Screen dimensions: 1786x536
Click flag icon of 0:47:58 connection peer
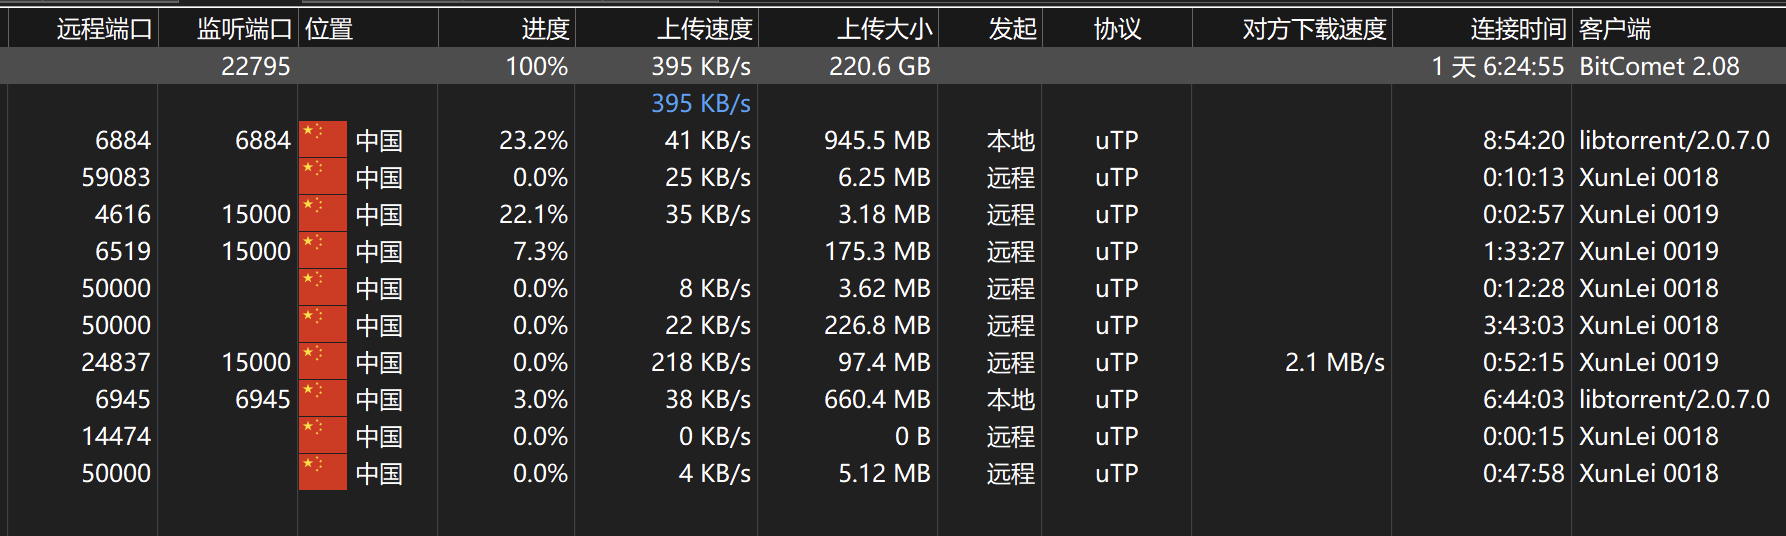click(x=323, y=473)
